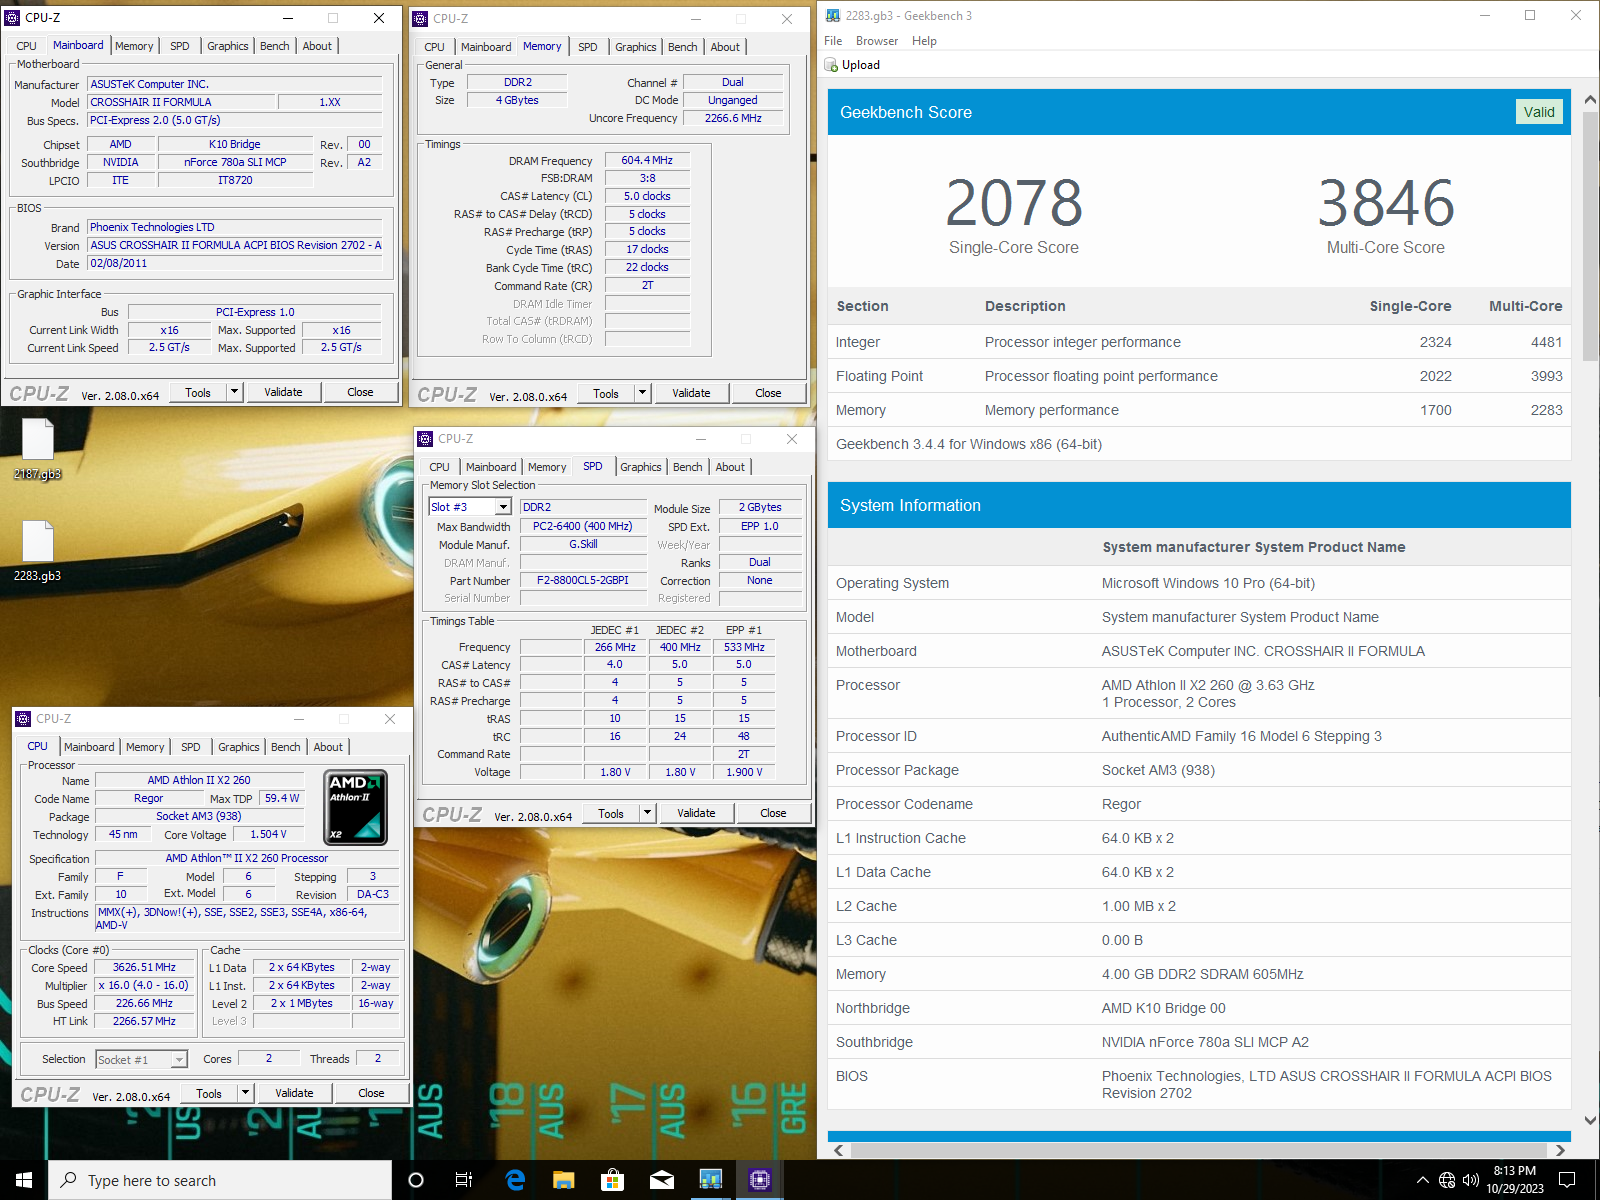
Task: Click the Geekbench horizontal scroll right arrow
Action: [x=1560, y=1150]
